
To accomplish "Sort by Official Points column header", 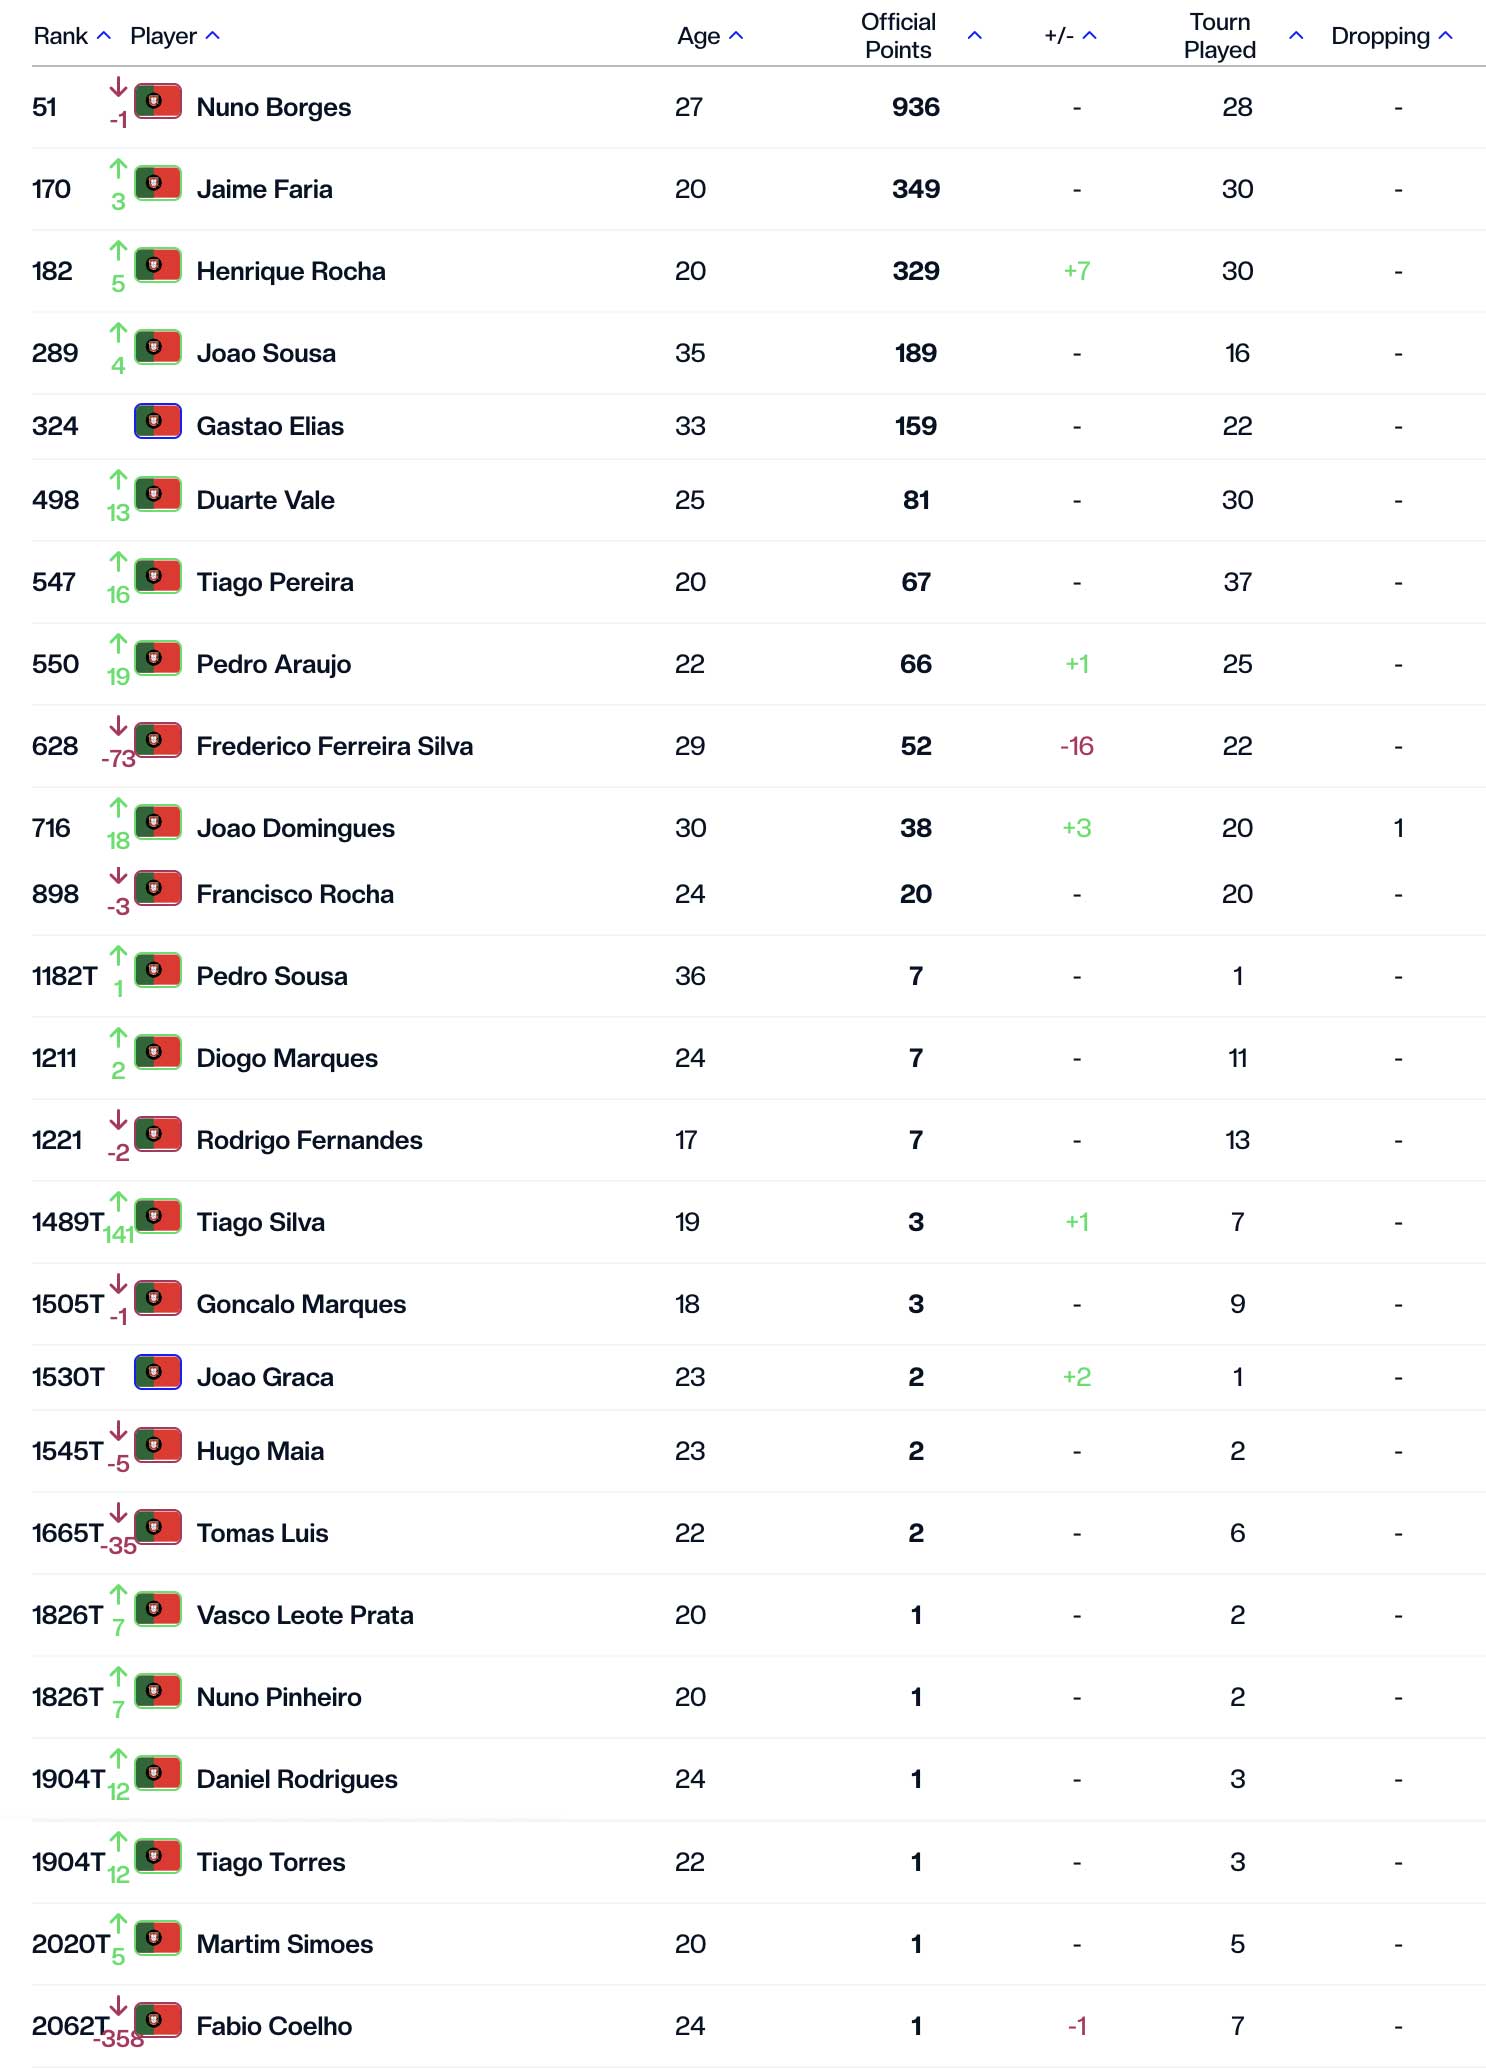I will 975,36.
